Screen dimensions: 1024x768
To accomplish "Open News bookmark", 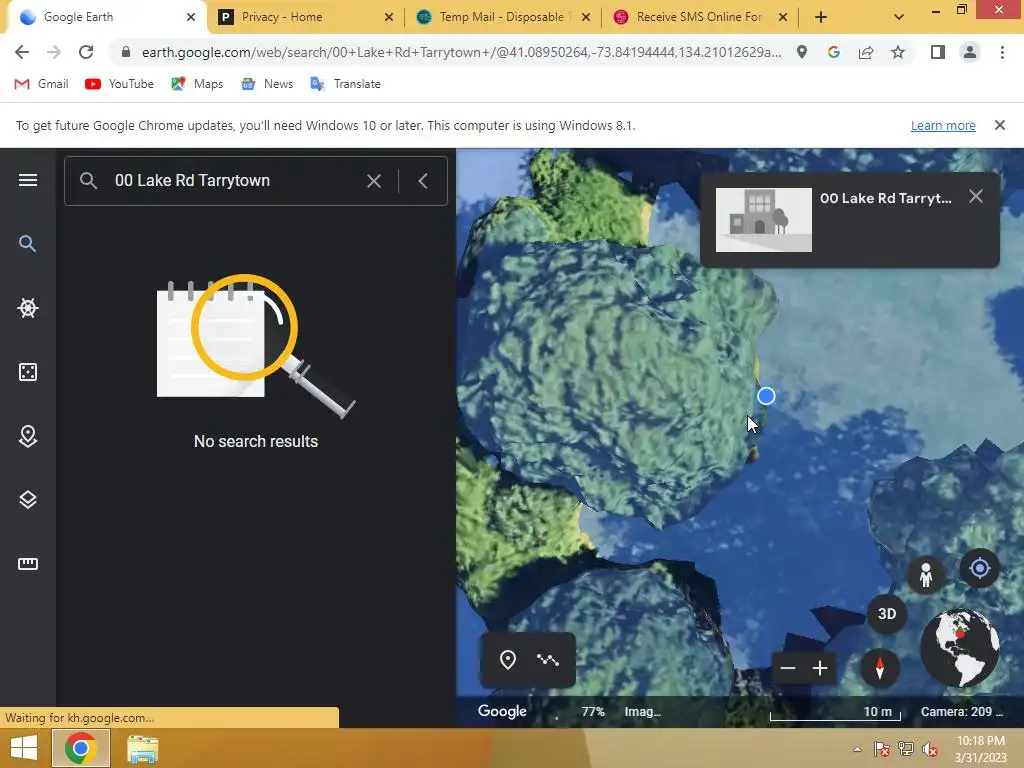I will [x=267, y=84].
